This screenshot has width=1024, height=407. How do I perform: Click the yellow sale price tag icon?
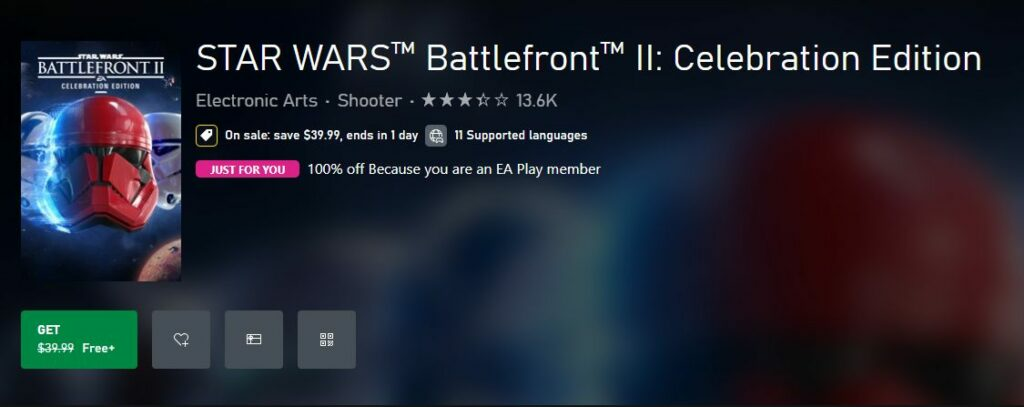click(x=206, y=135)
